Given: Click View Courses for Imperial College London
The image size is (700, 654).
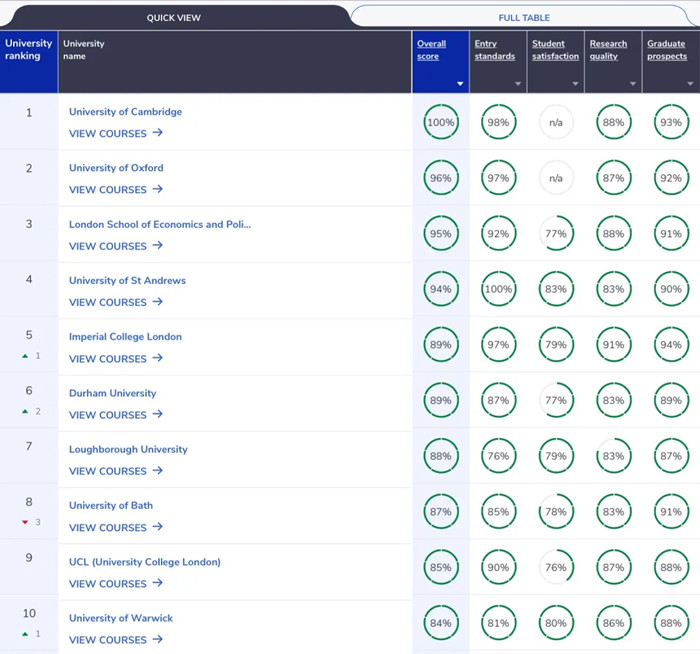Looking at the screenshot, I should (x=116, y=358).
